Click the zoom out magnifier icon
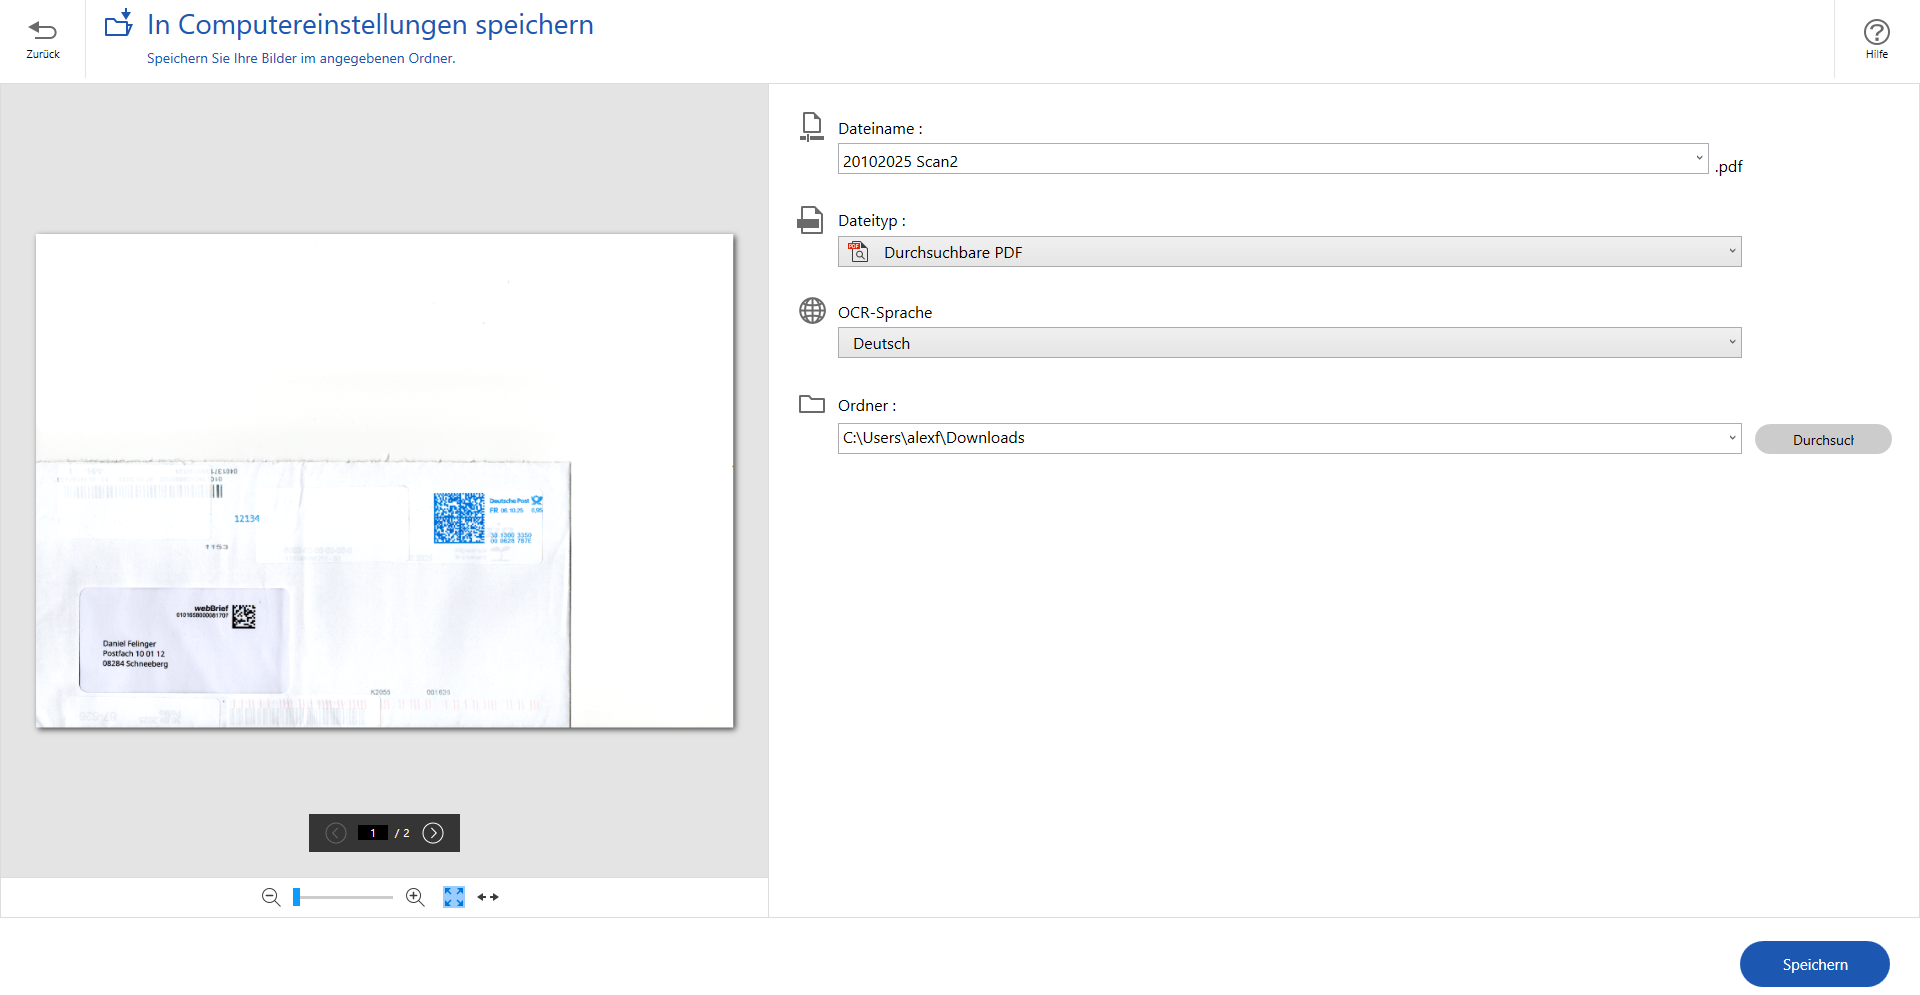 coord(270,897)
